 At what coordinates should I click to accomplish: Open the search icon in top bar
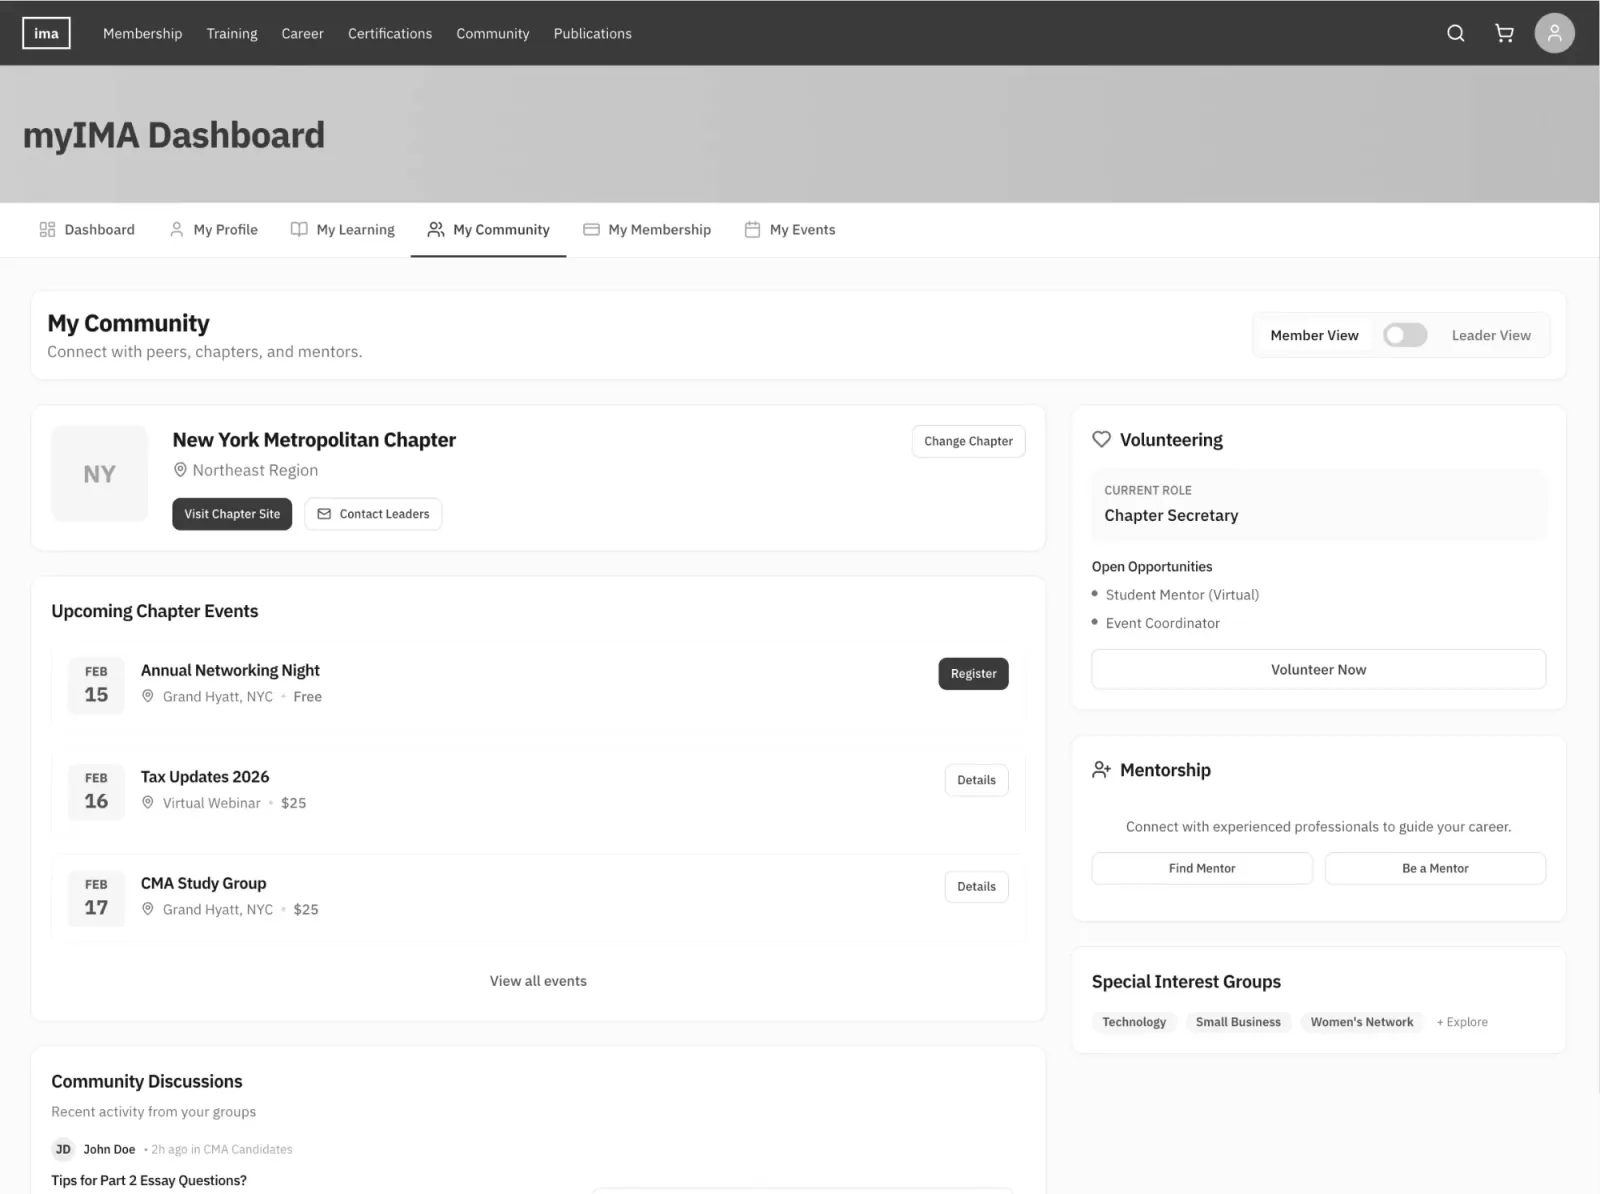[x=1456, y=33]
